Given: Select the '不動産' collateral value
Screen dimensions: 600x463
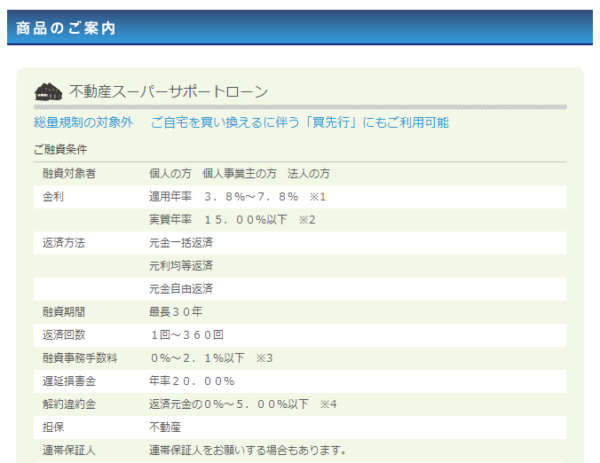Looking at the screenshot, I should [x=165, y=427].
